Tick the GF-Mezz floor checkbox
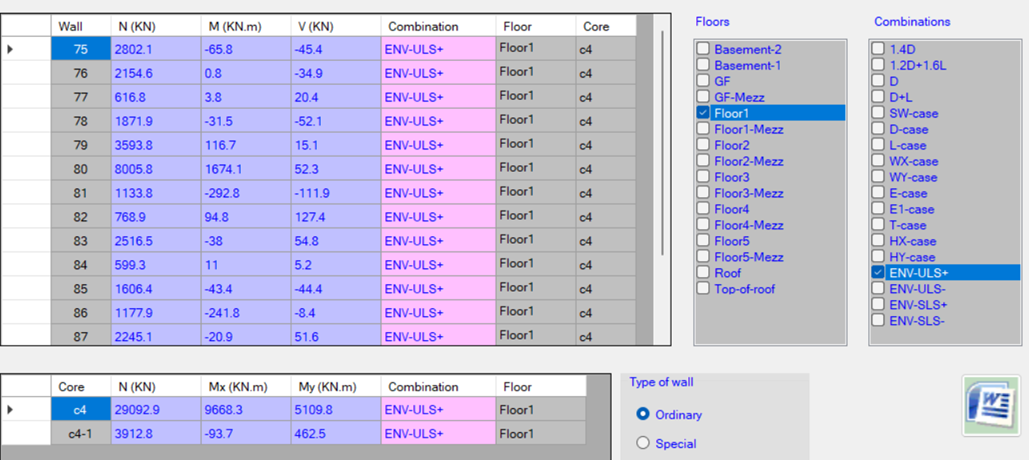1029x460 pixels. tap(703, 96)
